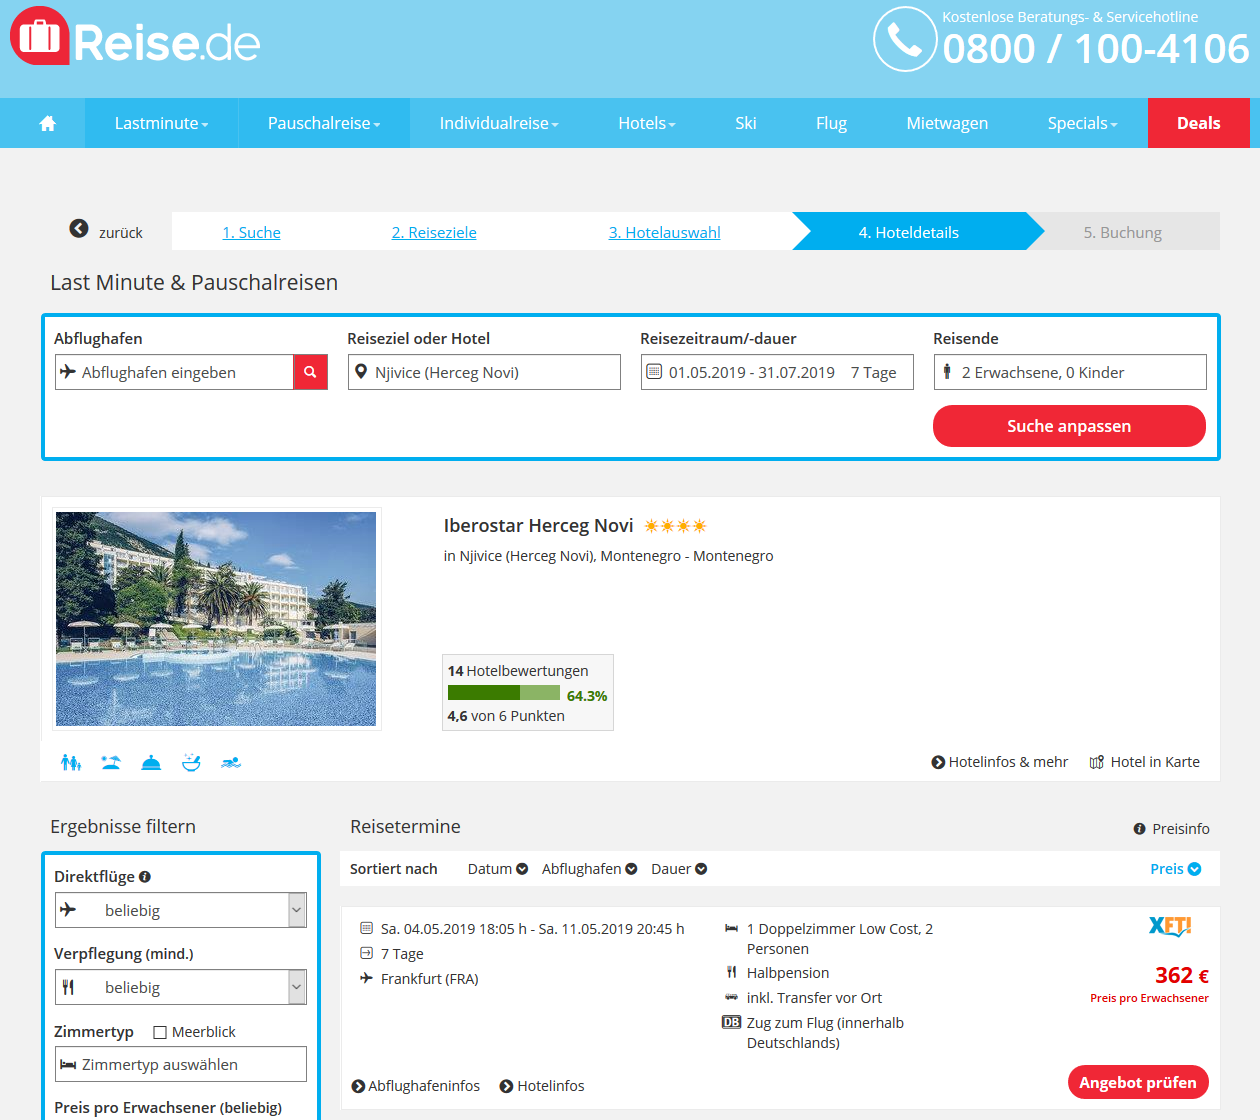The height and width of the screenshot is (1120, 1260).
Task: Click the Suche anpassen button
Action: (x=1069, y=426)
